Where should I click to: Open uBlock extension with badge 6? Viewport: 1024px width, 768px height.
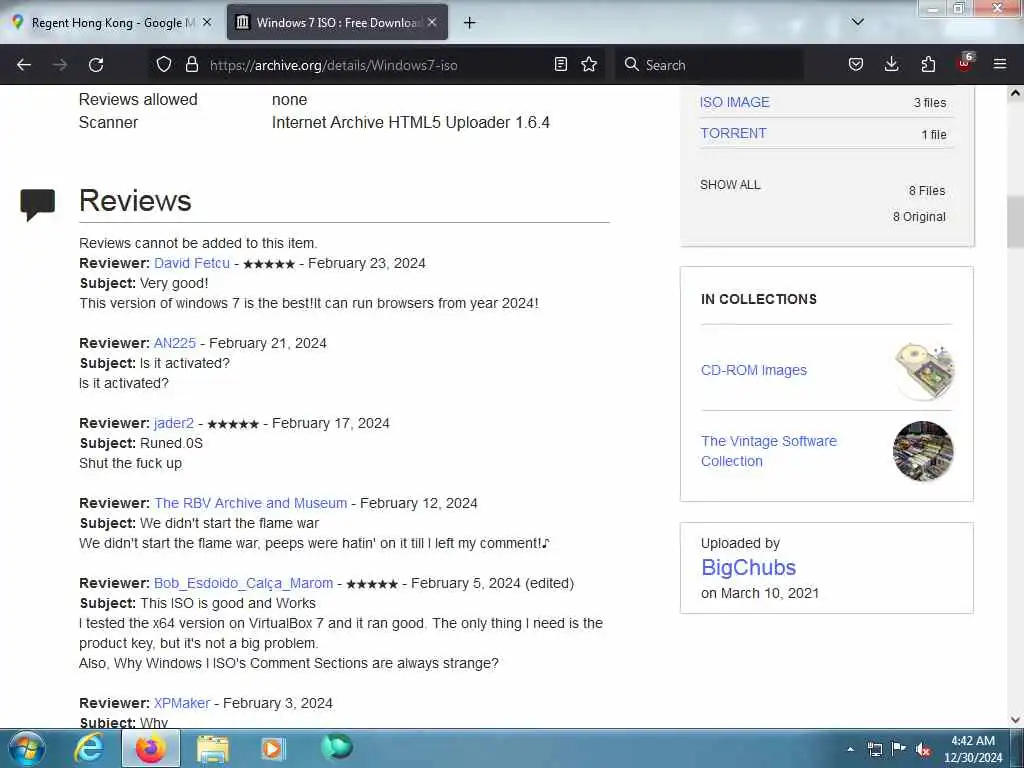click(x=965, y=63)
